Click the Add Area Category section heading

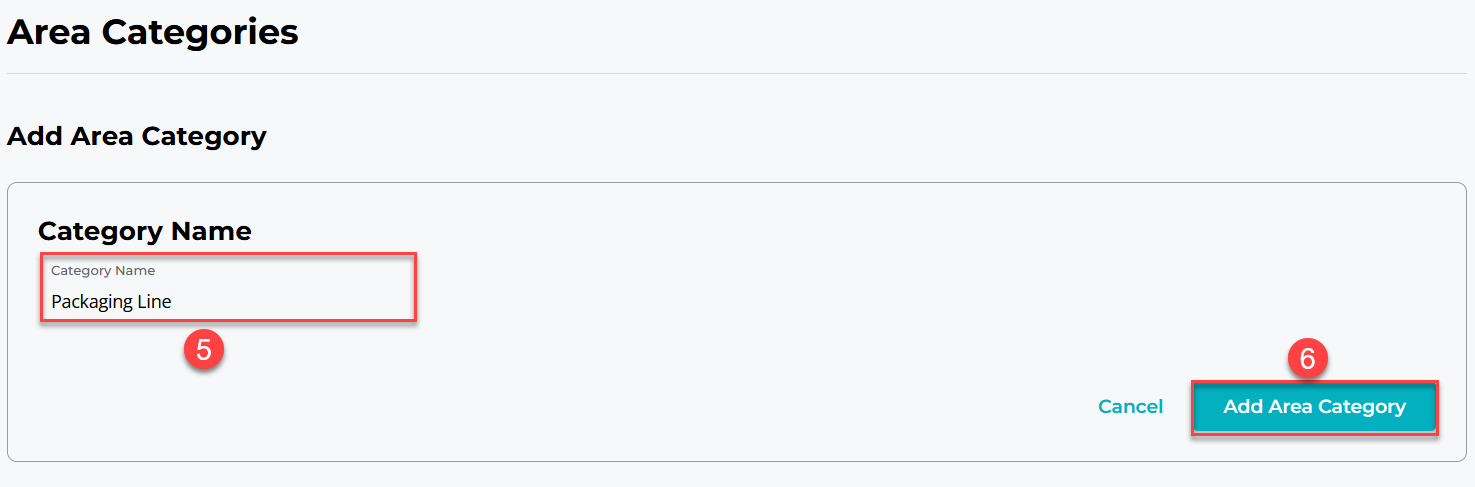pos(137,136)
